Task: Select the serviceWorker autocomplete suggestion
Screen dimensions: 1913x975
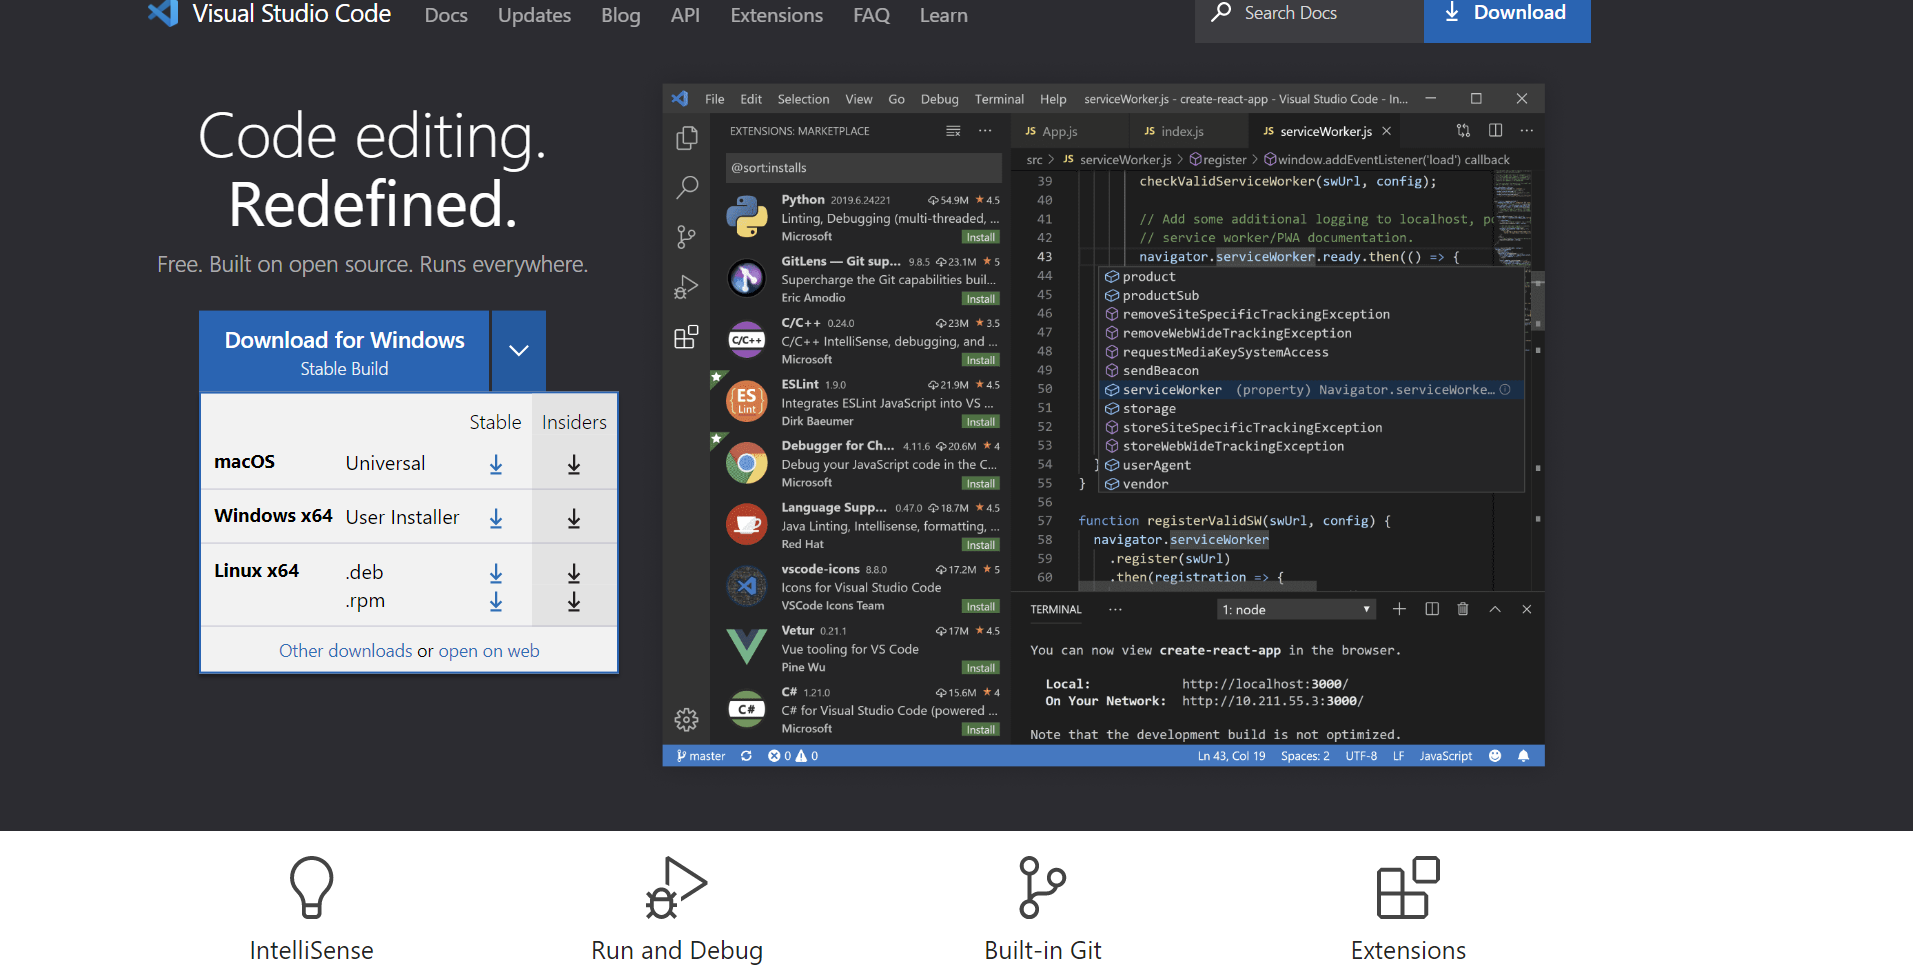Action: 1310,390
